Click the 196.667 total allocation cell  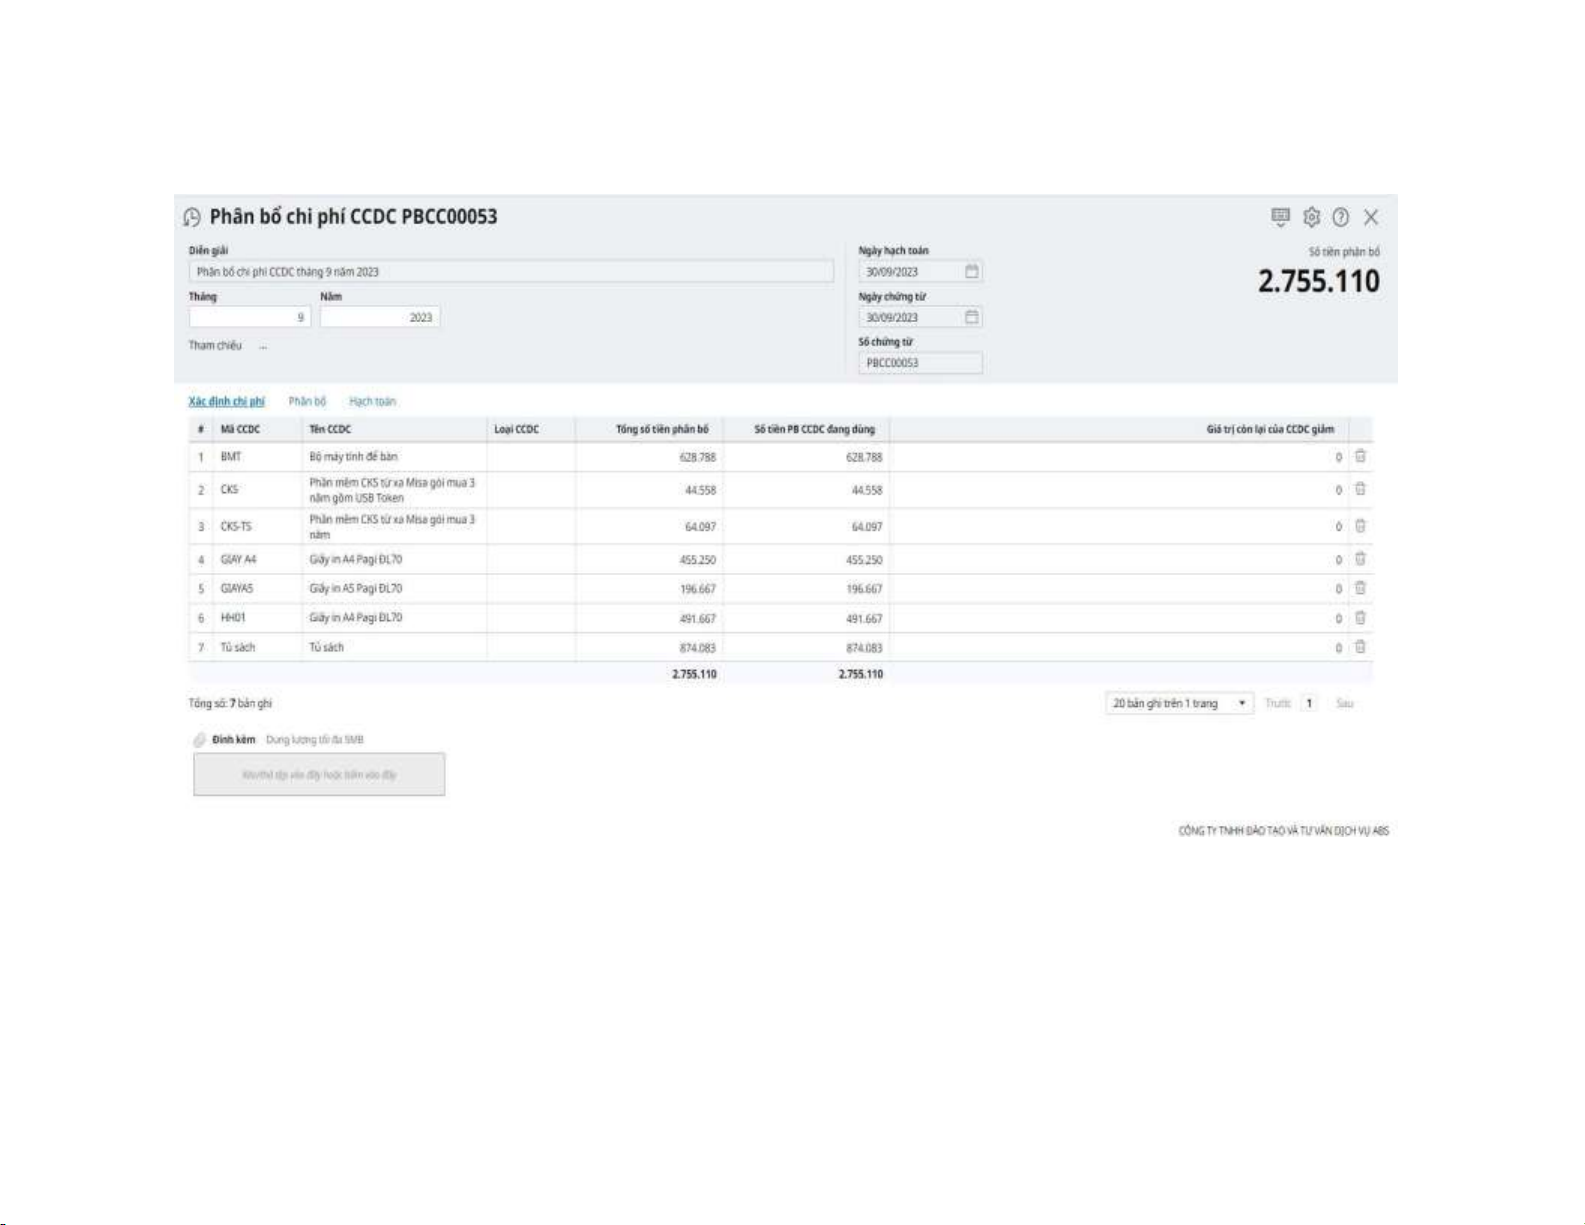coord(649,589)
